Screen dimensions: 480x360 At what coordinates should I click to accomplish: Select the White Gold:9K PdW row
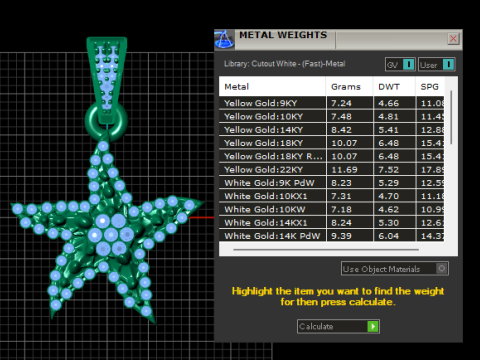[331, 183]
